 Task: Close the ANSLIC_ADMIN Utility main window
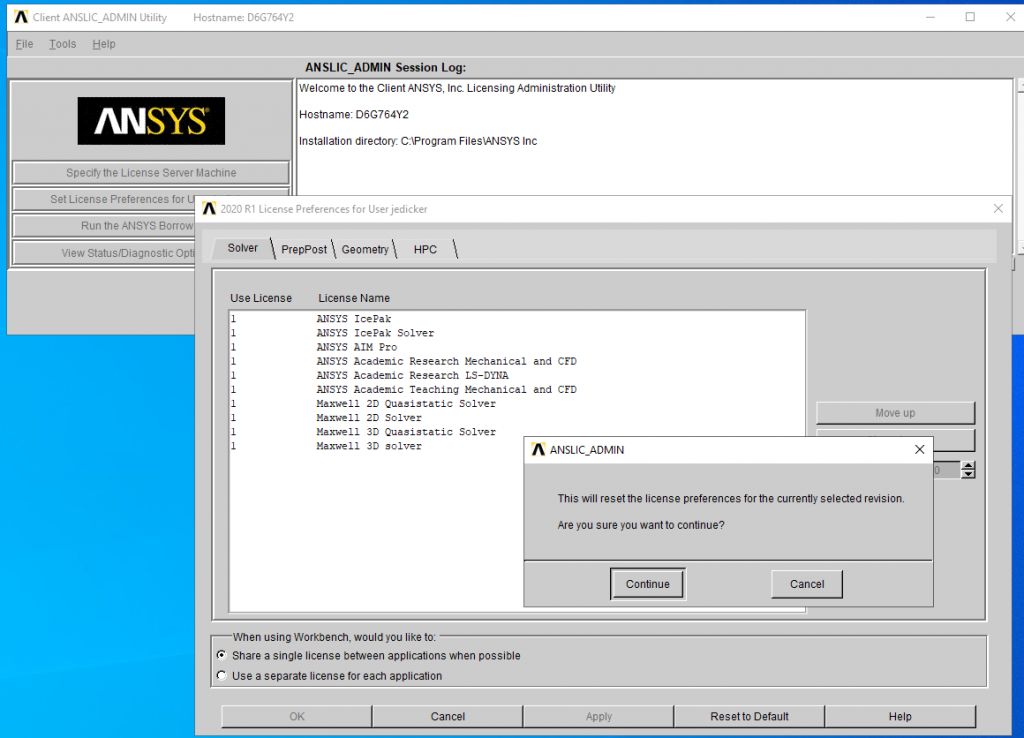(1010, 17)
